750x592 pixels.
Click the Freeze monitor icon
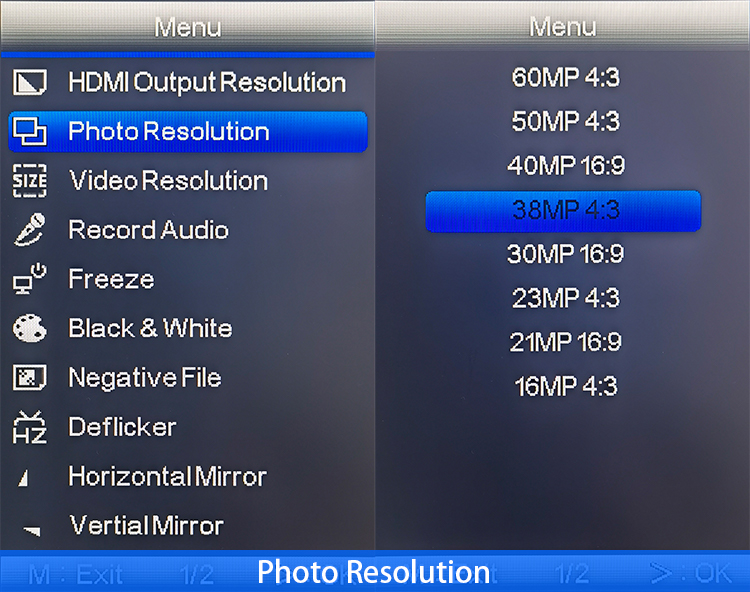click(x=30, y=279)
